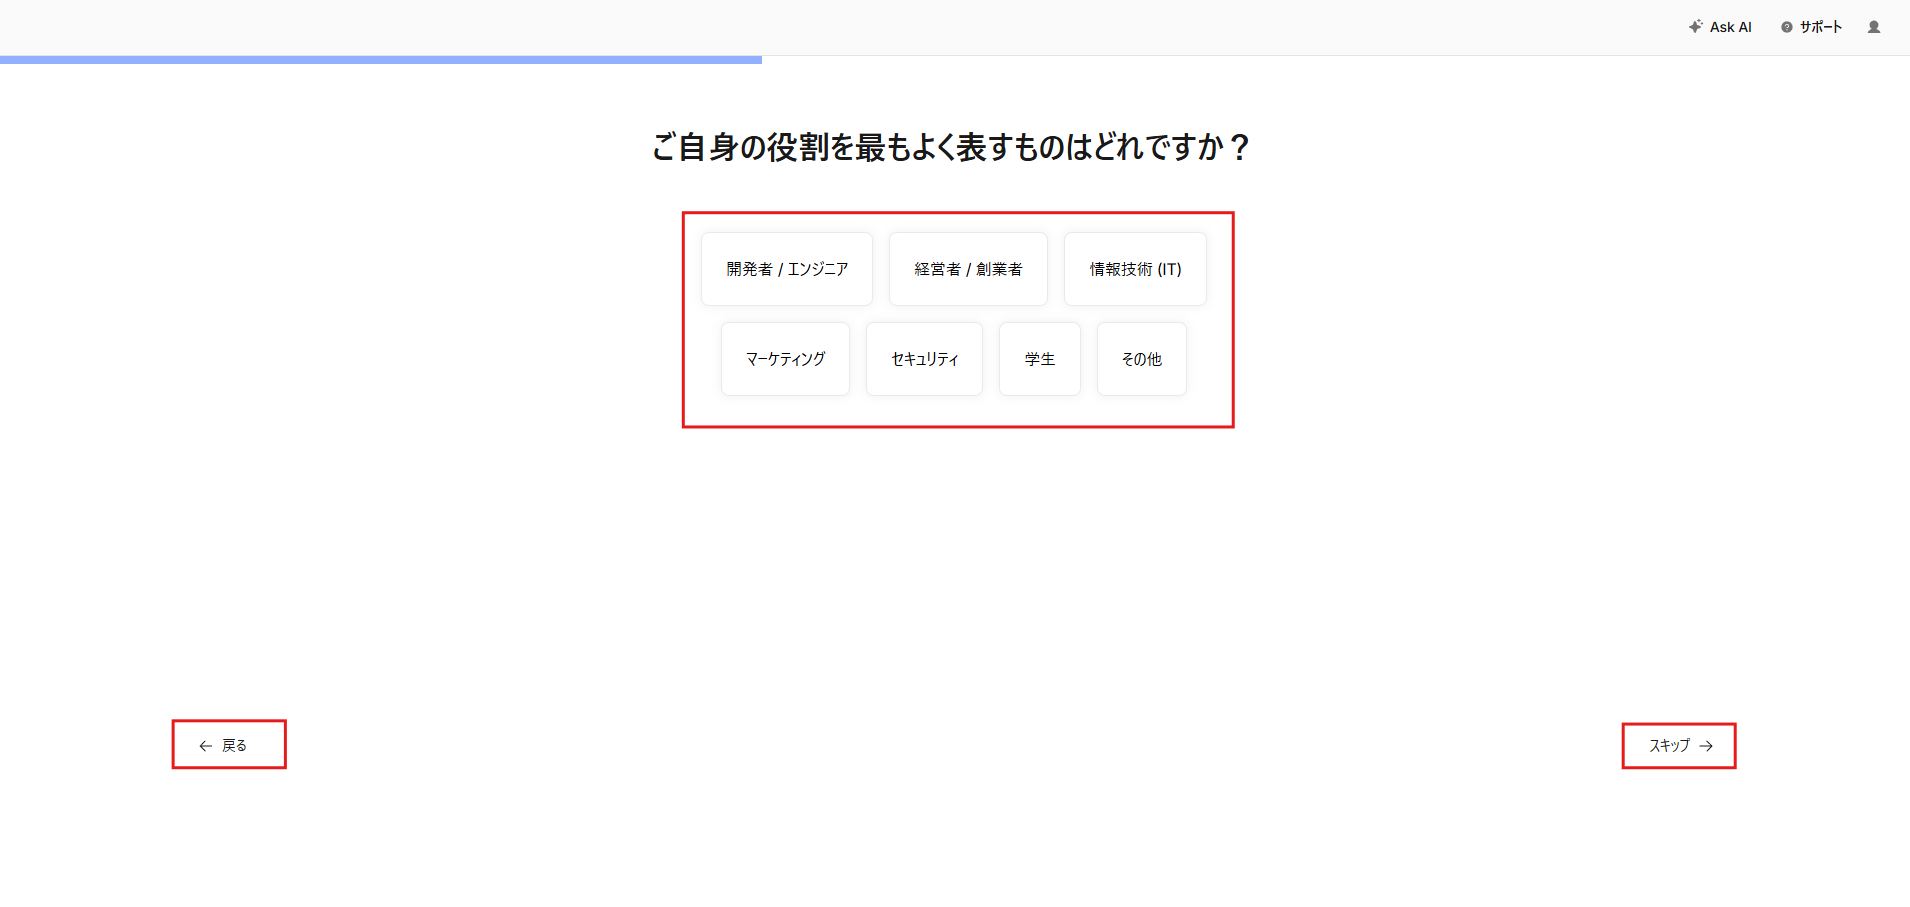
Task: Choose 経営者 / 創業者 as role
Action: (968, 269)
